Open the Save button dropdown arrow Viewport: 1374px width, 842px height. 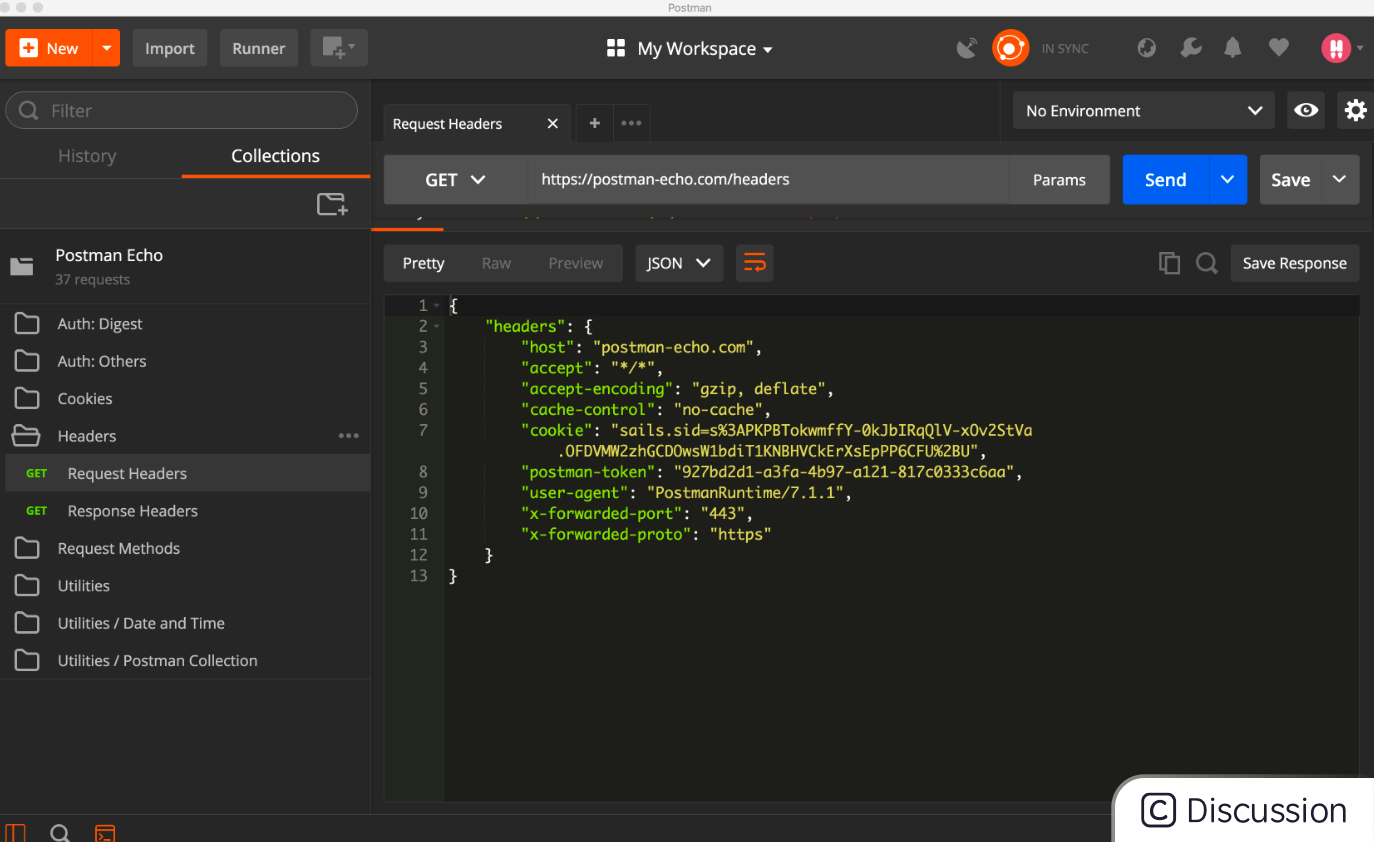coord(1340,180)
